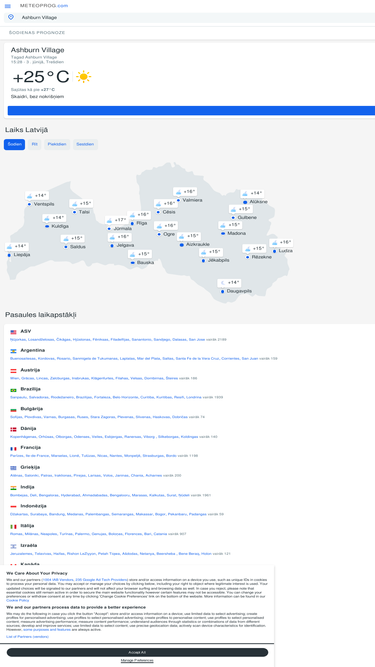The image size is (375, 667).
Task: Open the Ventspils weather marker
Action: [37, 196]
